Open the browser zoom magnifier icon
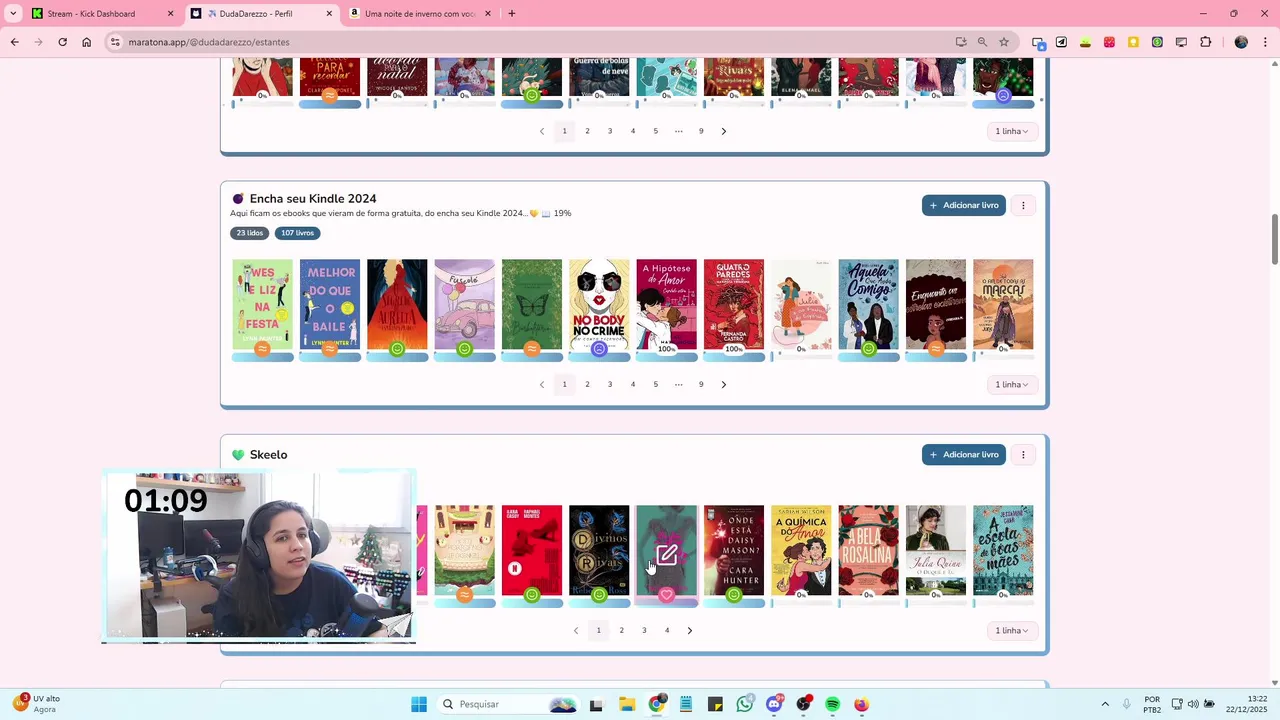Image resolution: width=1280 pixels, height=720 pixels. 982,42
